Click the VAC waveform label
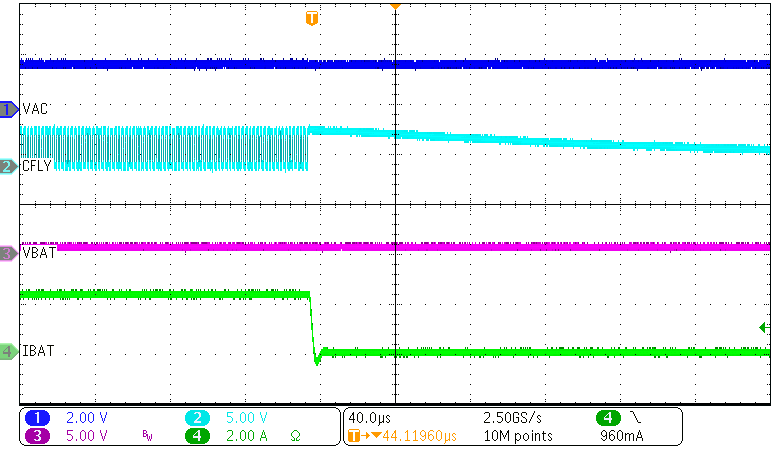777x449 pixels. pyautogui.click(x=35, y=109)
